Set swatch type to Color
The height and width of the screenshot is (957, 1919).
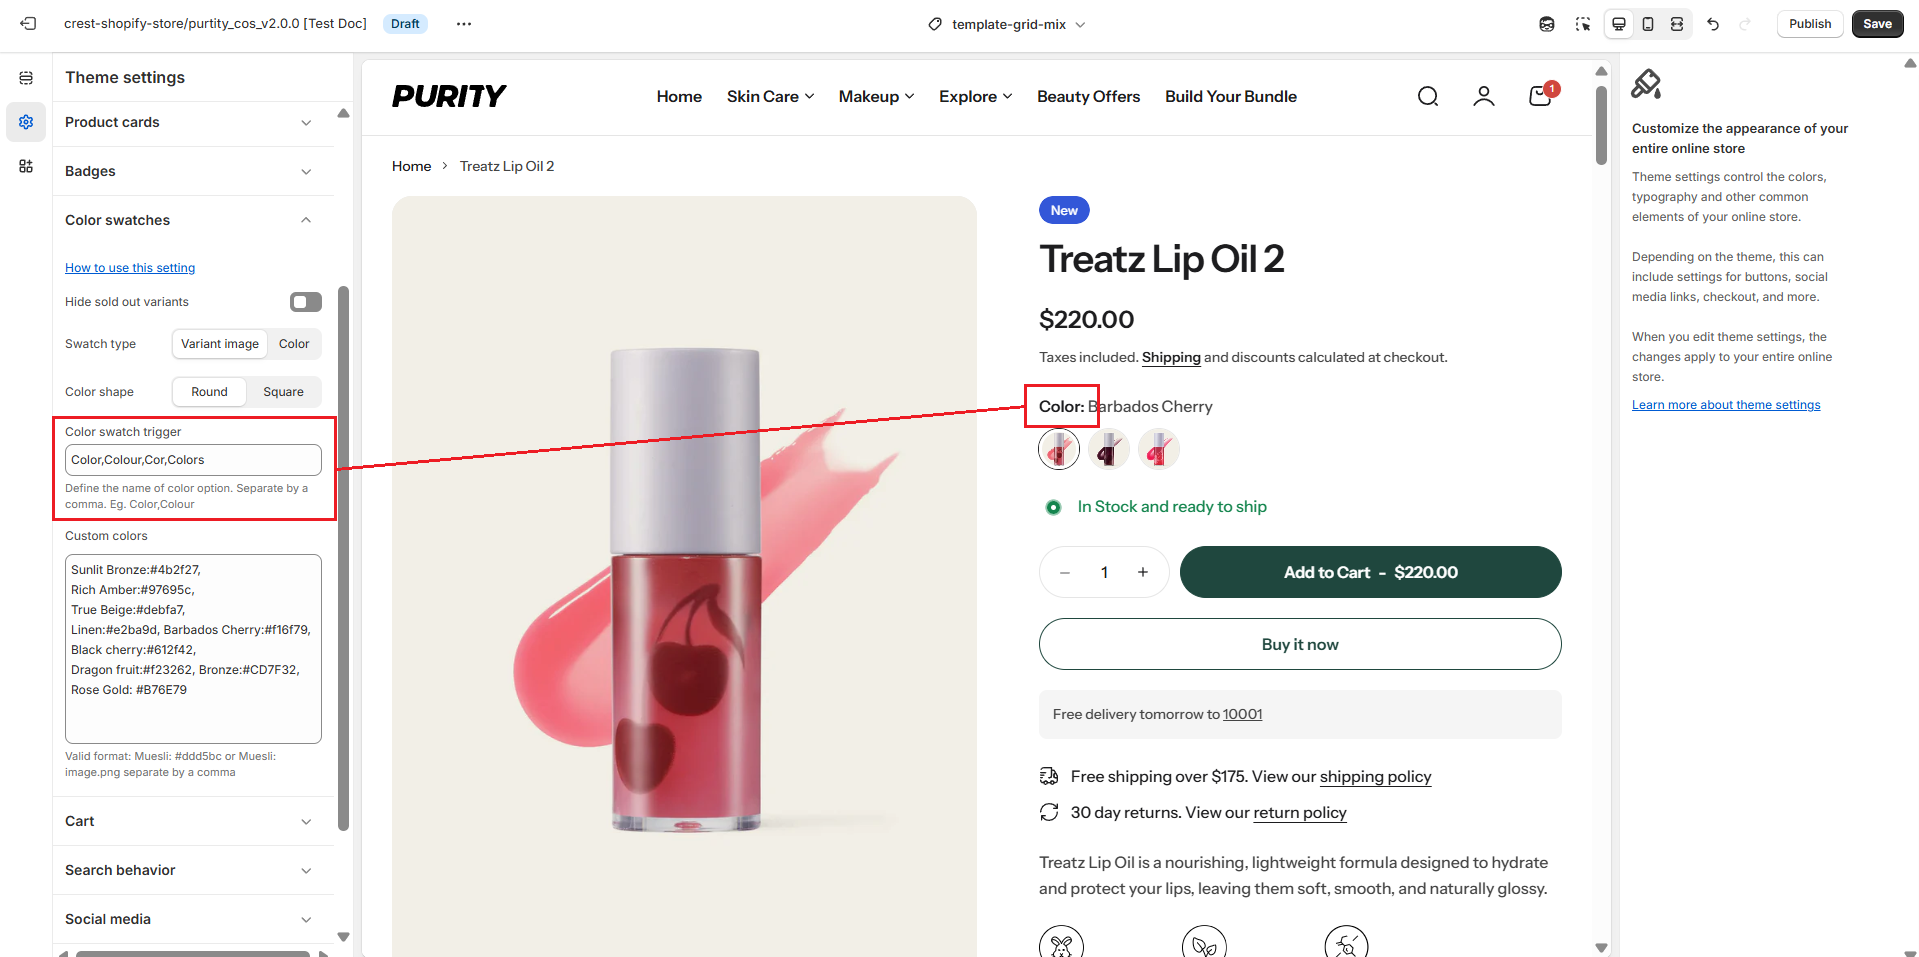click(294, 344)
